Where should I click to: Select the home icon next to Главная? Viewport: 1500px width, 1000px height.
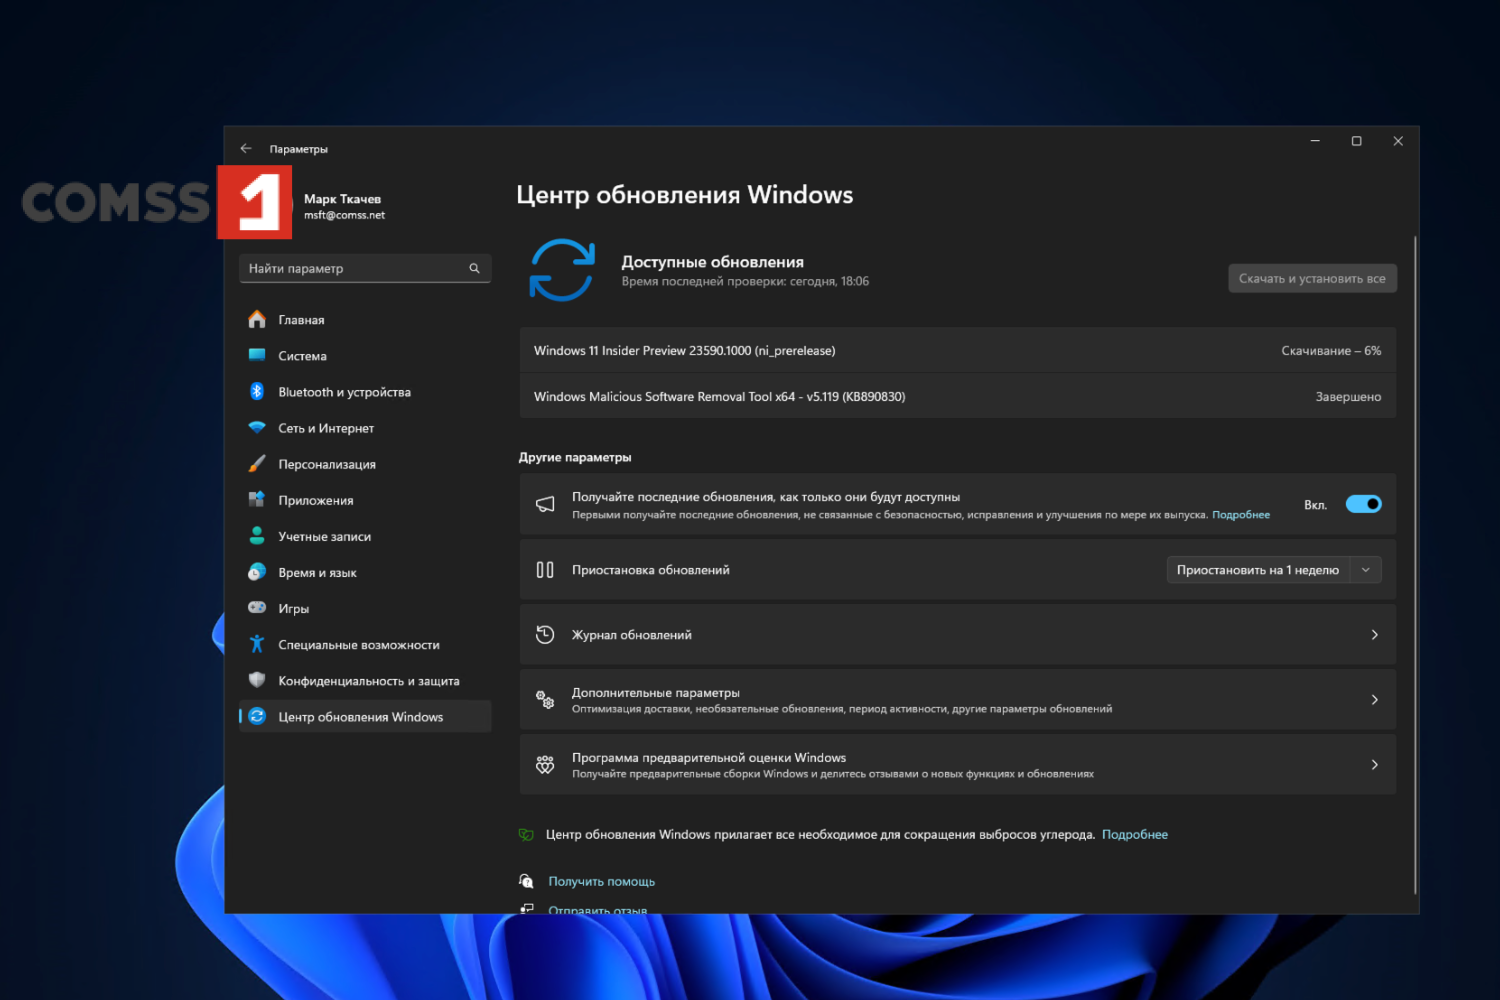point(257,319)
